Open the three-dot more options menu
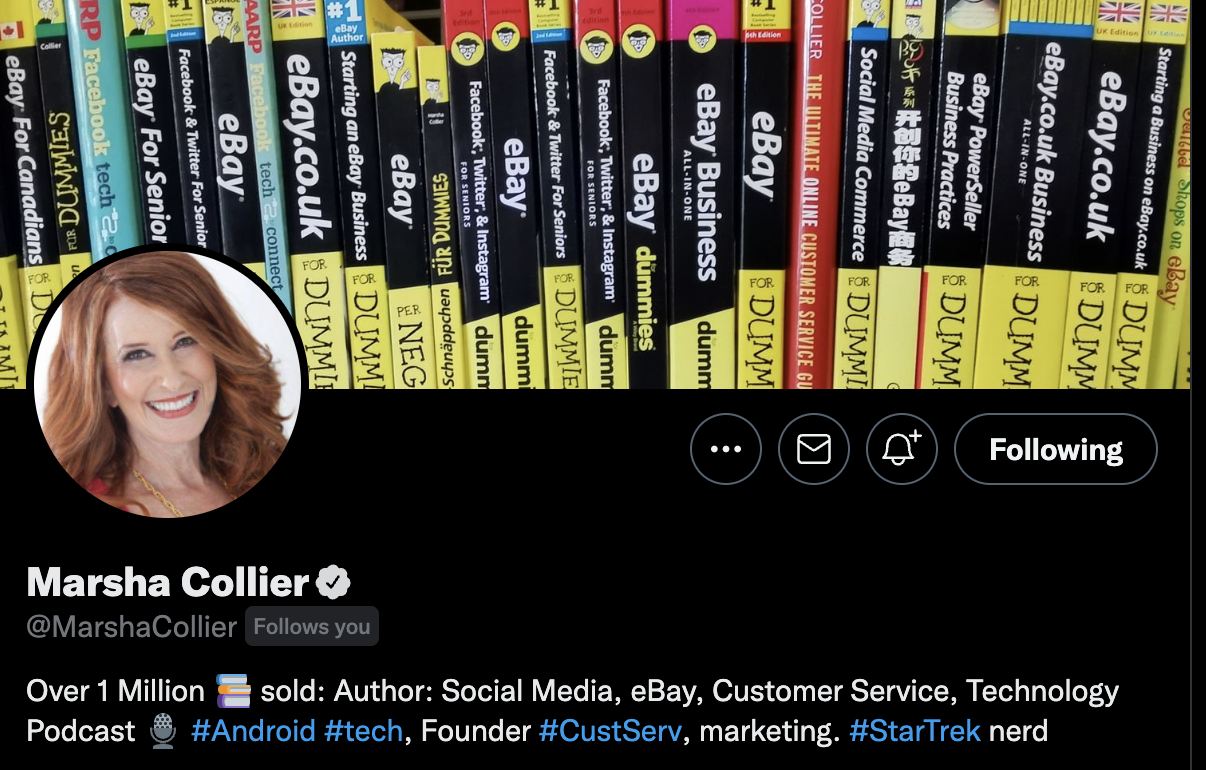Viewport: 1206px width, 770px height. point(726,450)
